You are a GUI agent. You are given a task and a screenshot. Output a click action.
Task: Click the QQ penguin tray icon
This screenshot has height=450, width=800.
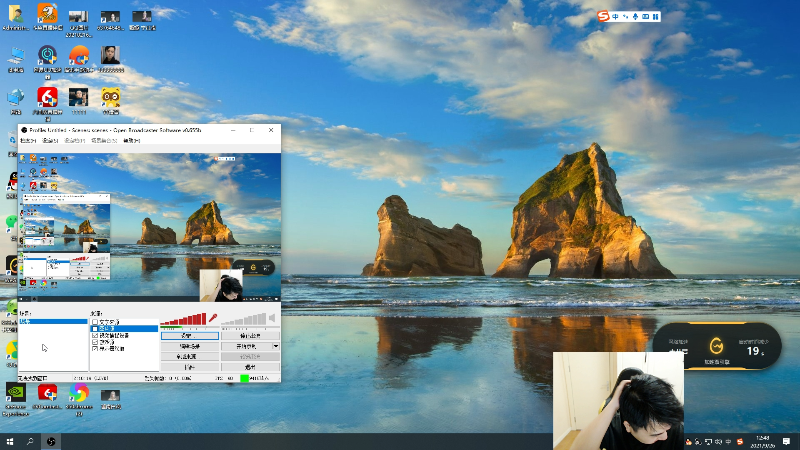[x=688, y=441]
